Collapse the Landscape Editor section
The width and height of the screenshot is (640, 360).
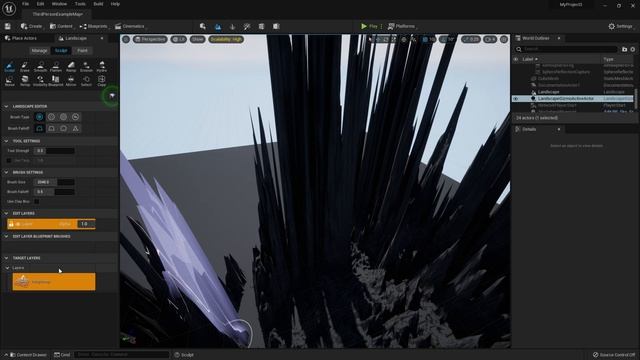coord(6,106)
